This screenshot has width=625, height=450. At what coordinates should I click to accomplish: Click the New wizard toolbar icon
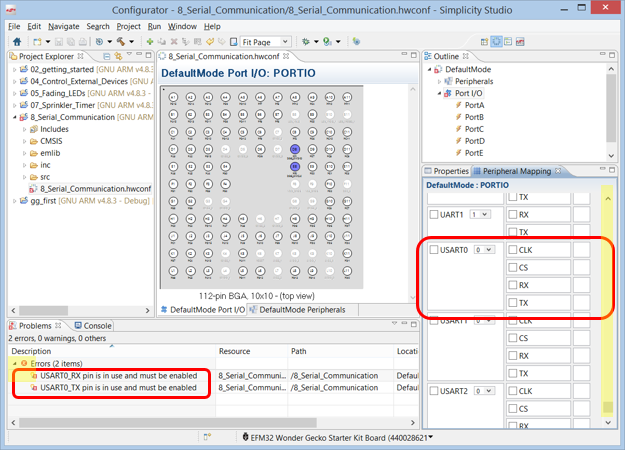37,41
